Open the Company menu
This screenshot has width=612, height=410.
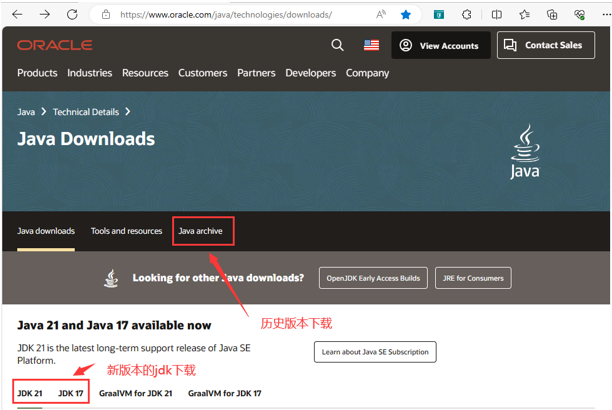pos(367,73)
